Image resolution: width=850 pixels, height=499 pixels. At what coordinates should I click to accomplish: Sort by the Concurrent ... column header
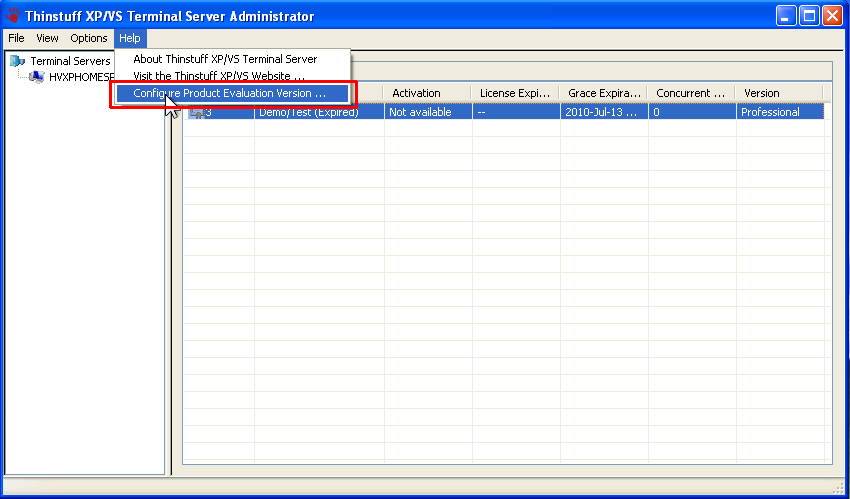pyautogui.click(x=692, y=93)
